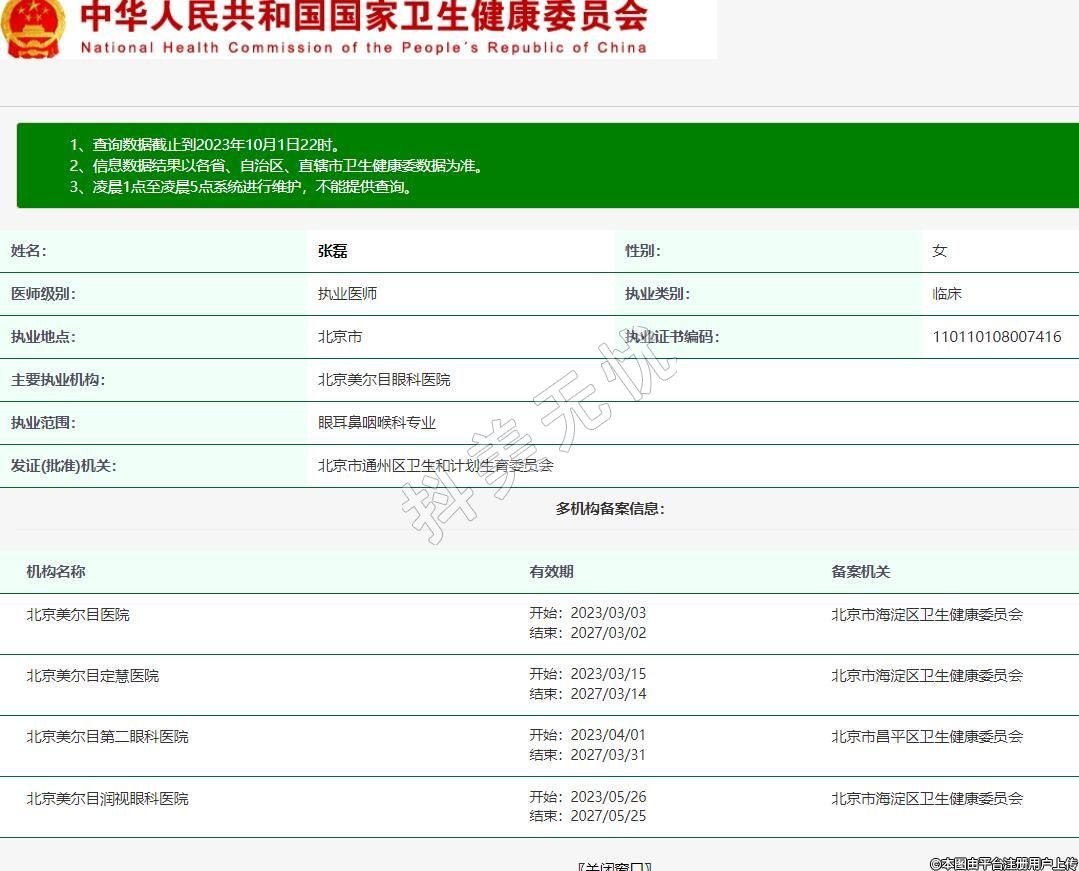Click the 执业医师 physician level value
This screenshot has height=871, width=1079.
tap(347, 294)
